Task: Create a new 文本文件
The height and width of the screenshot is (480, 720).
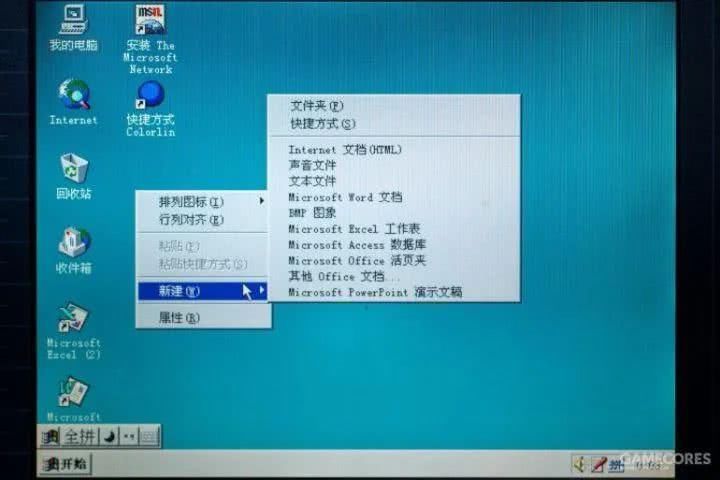Action: (394, 181)
